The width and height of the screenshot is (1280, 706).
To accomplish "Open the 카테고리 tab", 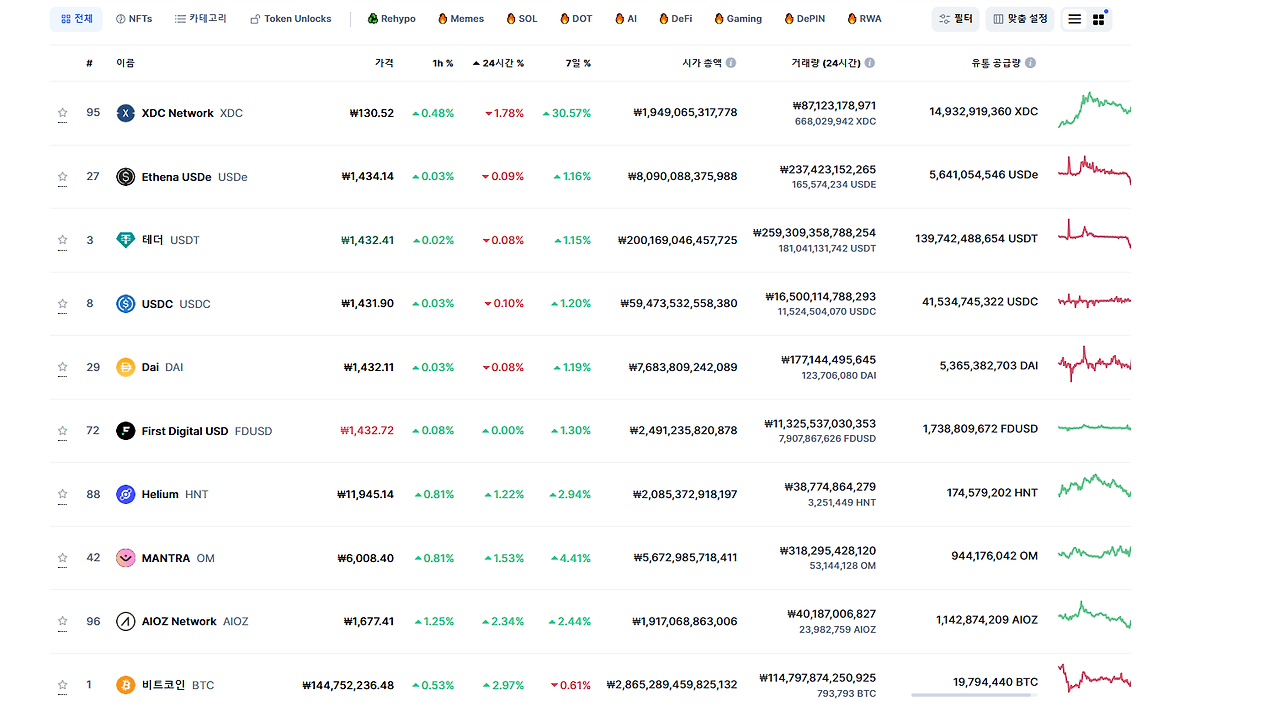I will pos(200,19).
